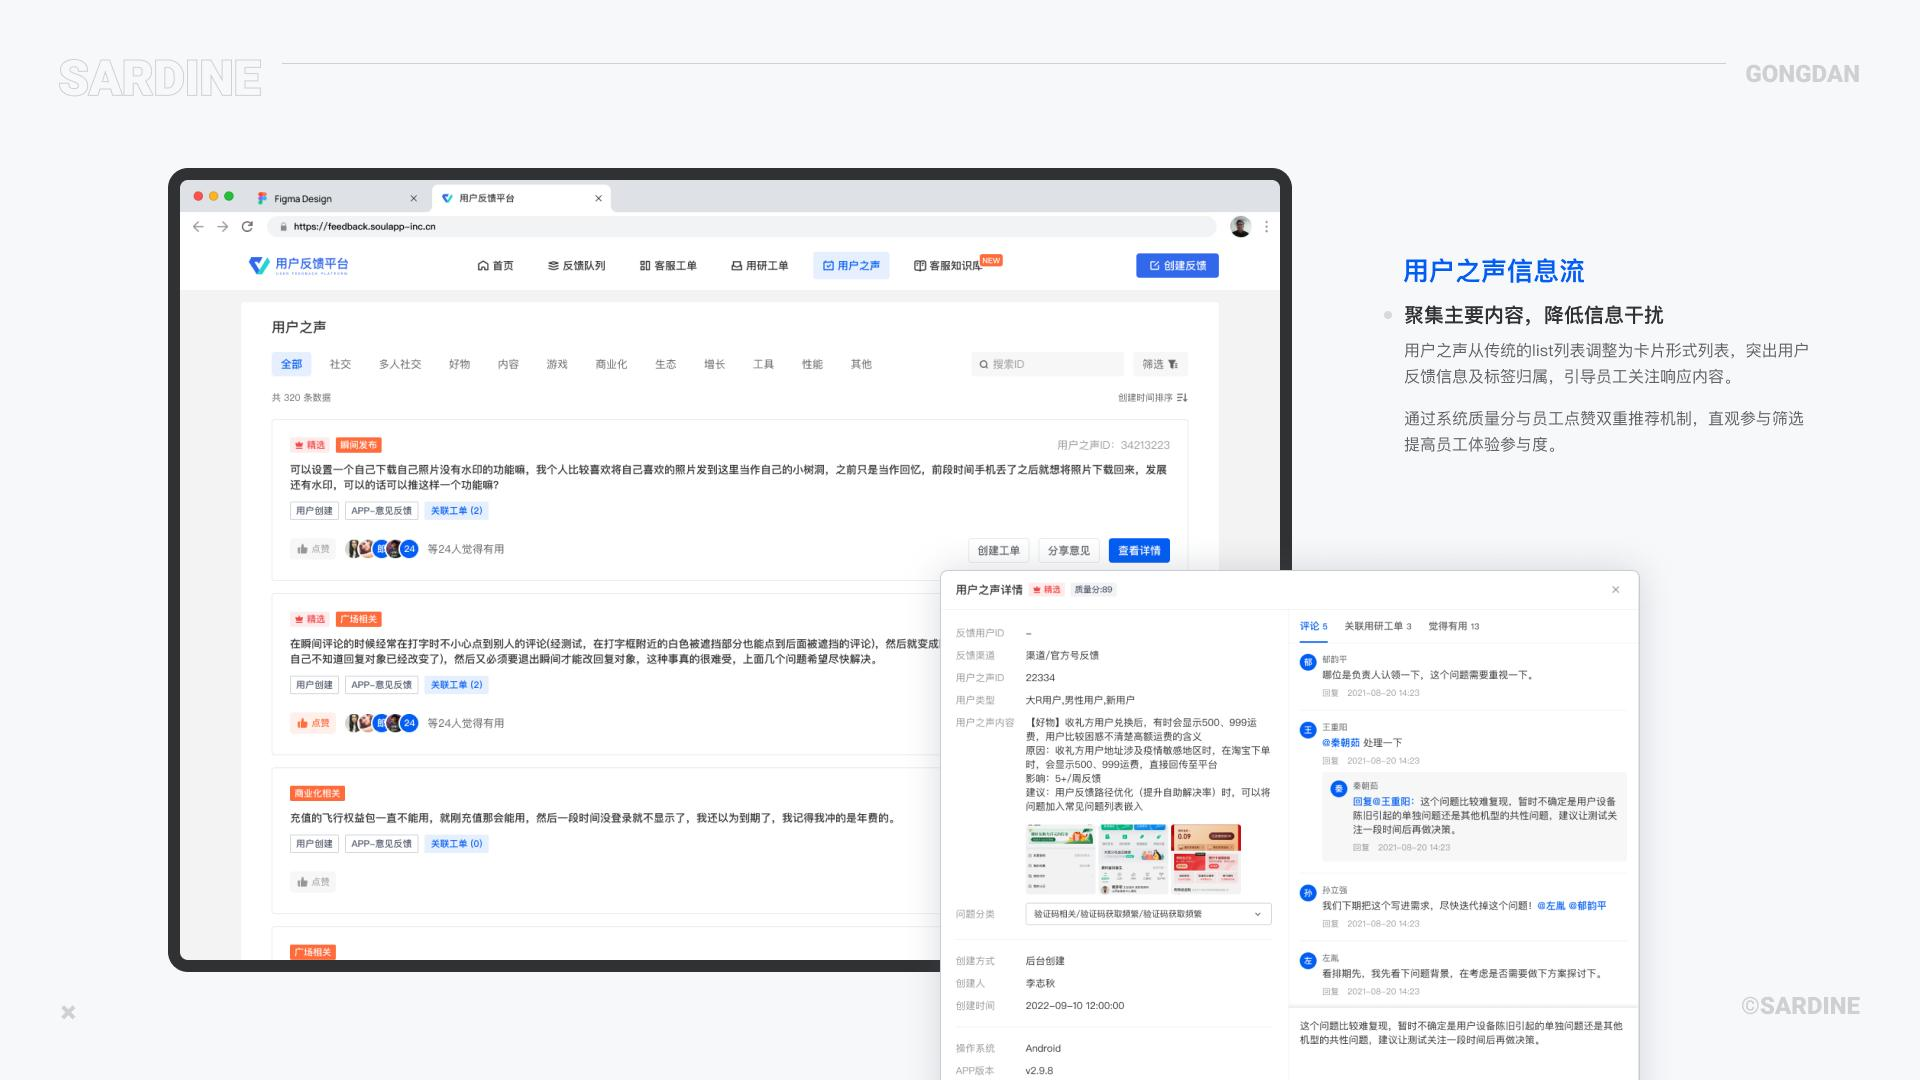This screenshot has width=1920, height=1080.
Task: Click the user profile avatar in browser
Action: [1240, 227]
